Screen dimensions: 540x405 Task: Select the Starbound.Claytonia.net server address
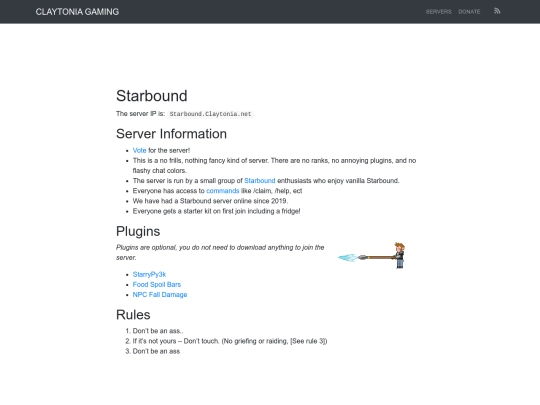click(x=210, y=114)
